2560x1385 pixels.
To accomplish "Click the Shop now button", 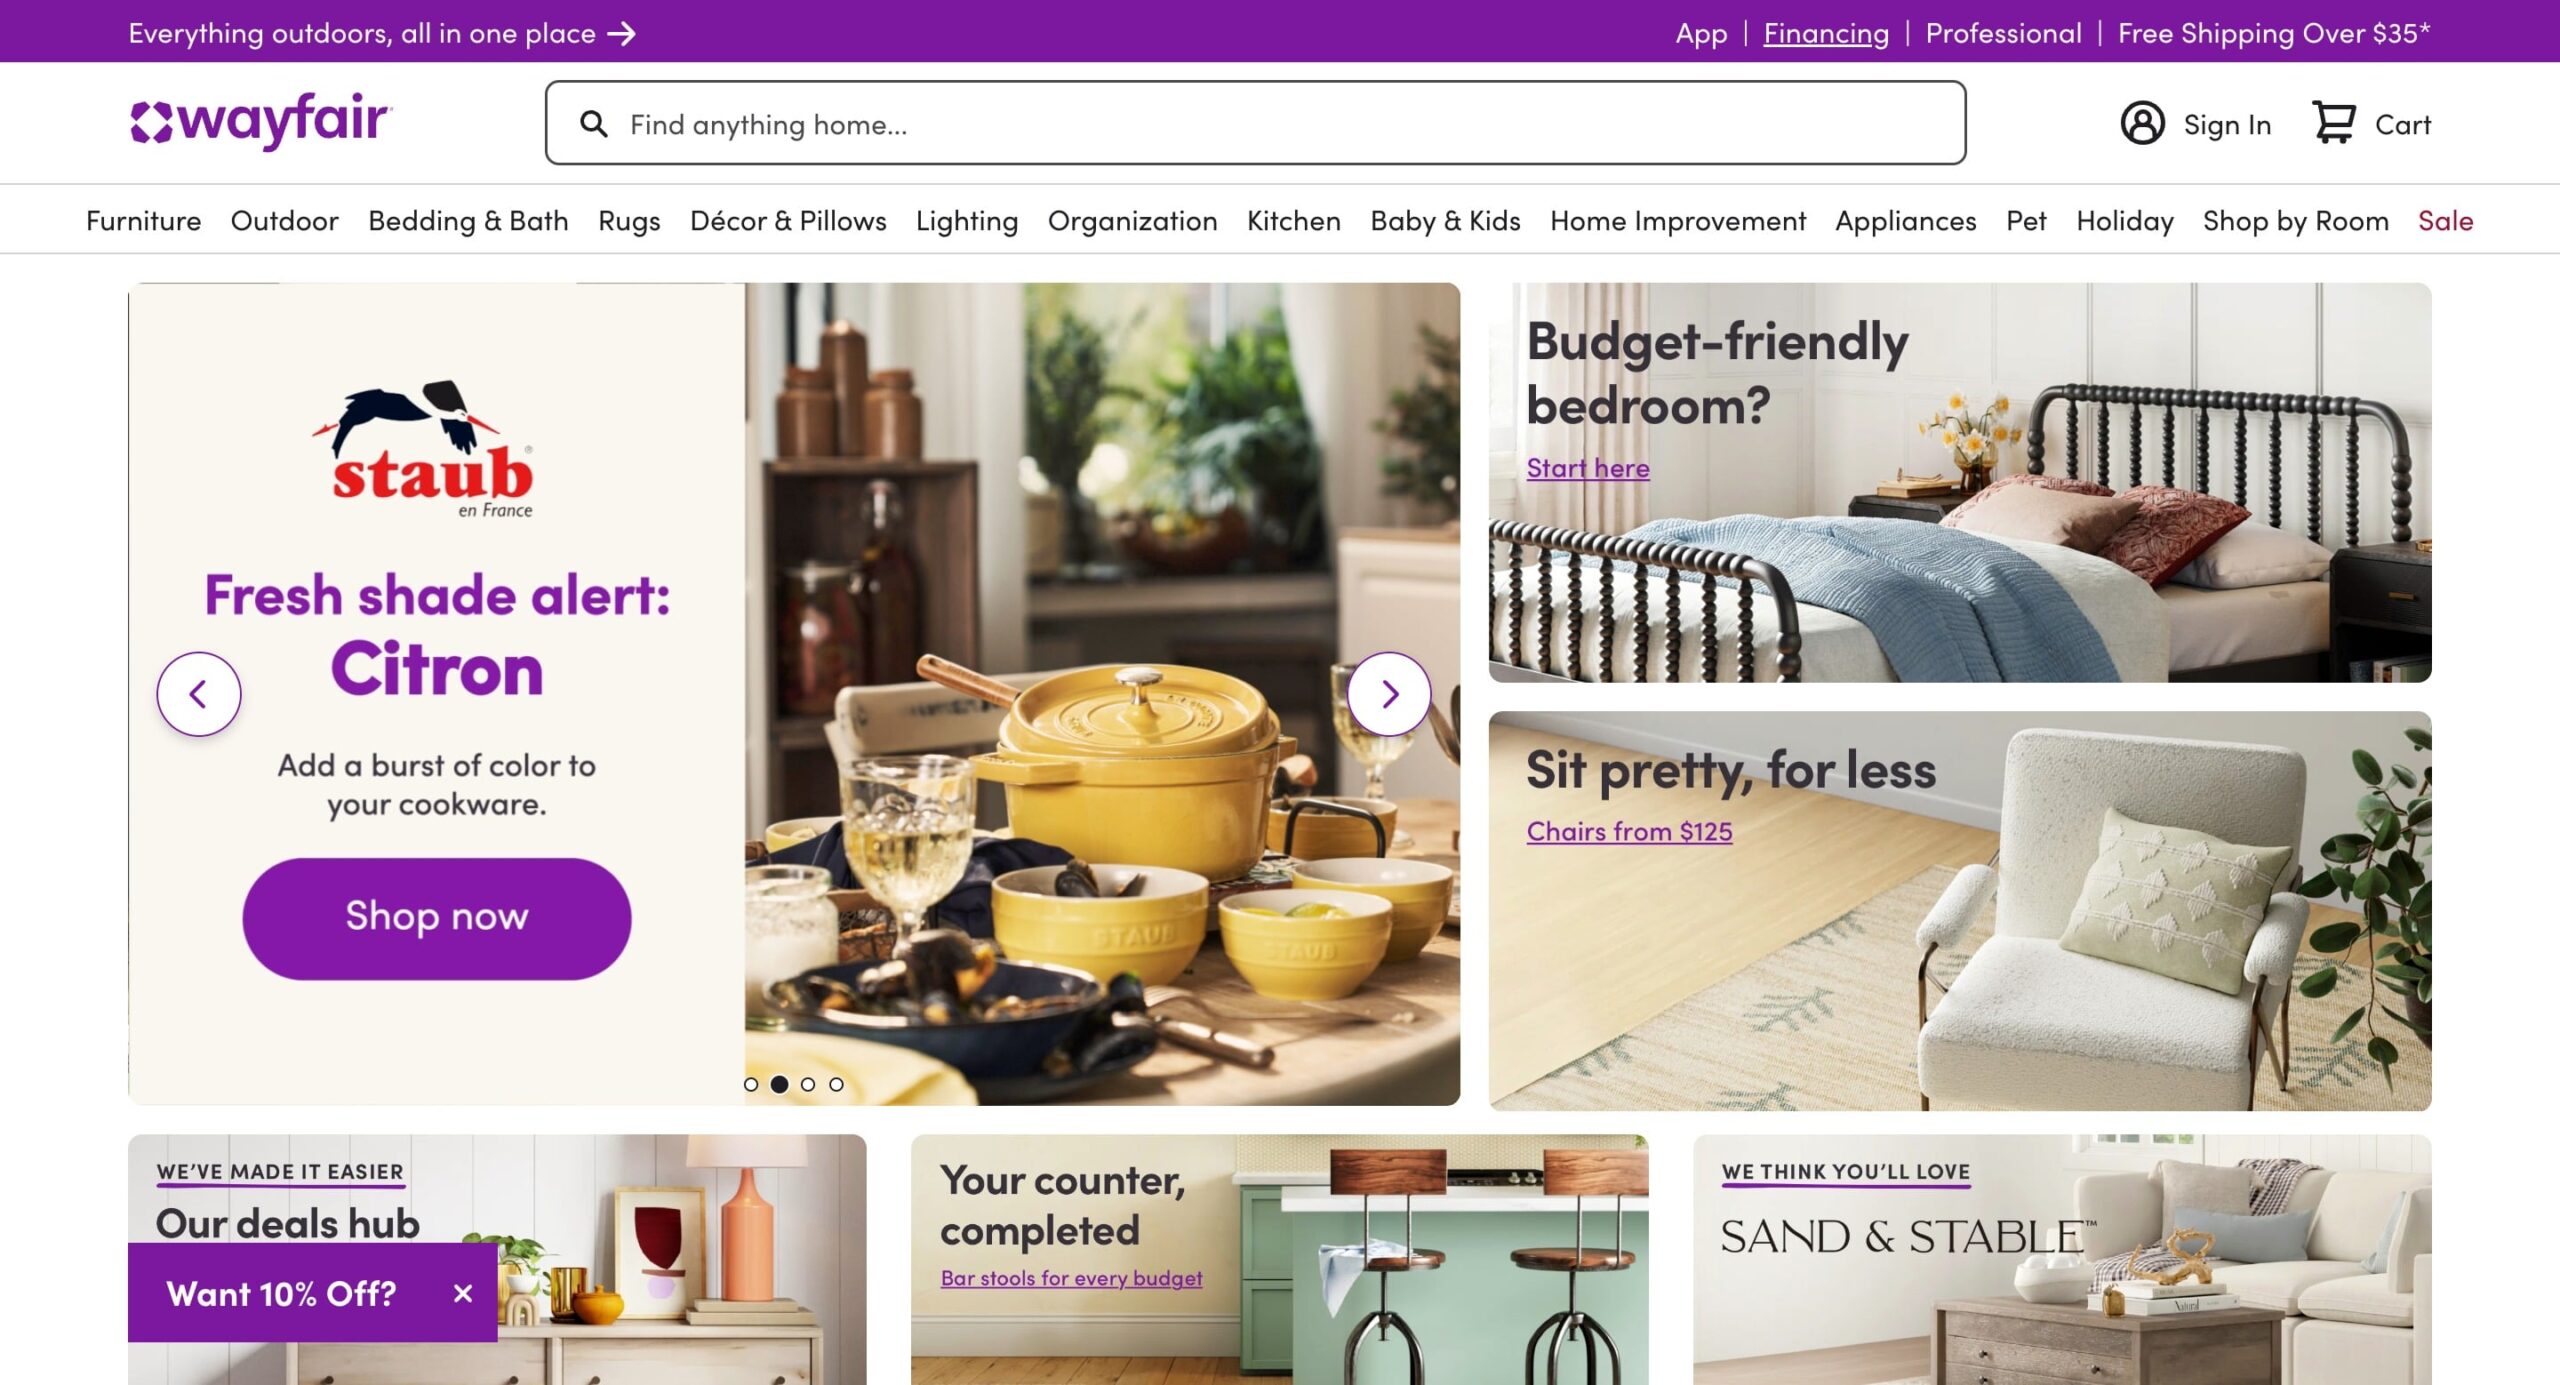I will pyautogui.click(x=437, y=917).
